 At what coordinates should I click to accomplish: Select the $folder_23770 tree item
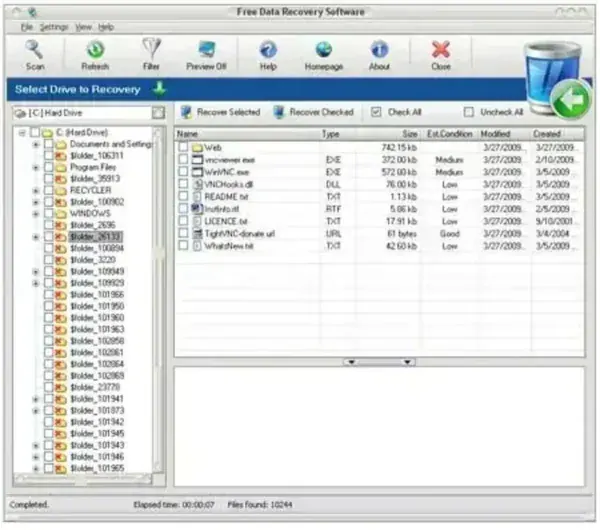95,387
